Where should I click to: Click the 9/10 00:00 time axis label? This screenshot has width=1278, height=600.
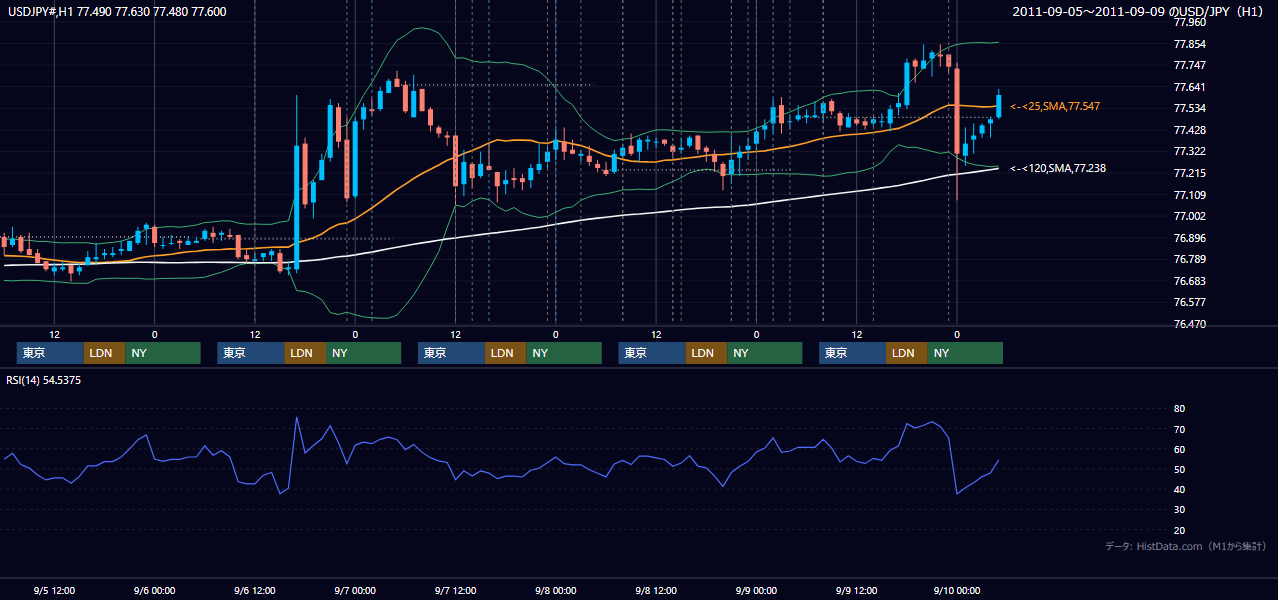click(x=956, y=590)
